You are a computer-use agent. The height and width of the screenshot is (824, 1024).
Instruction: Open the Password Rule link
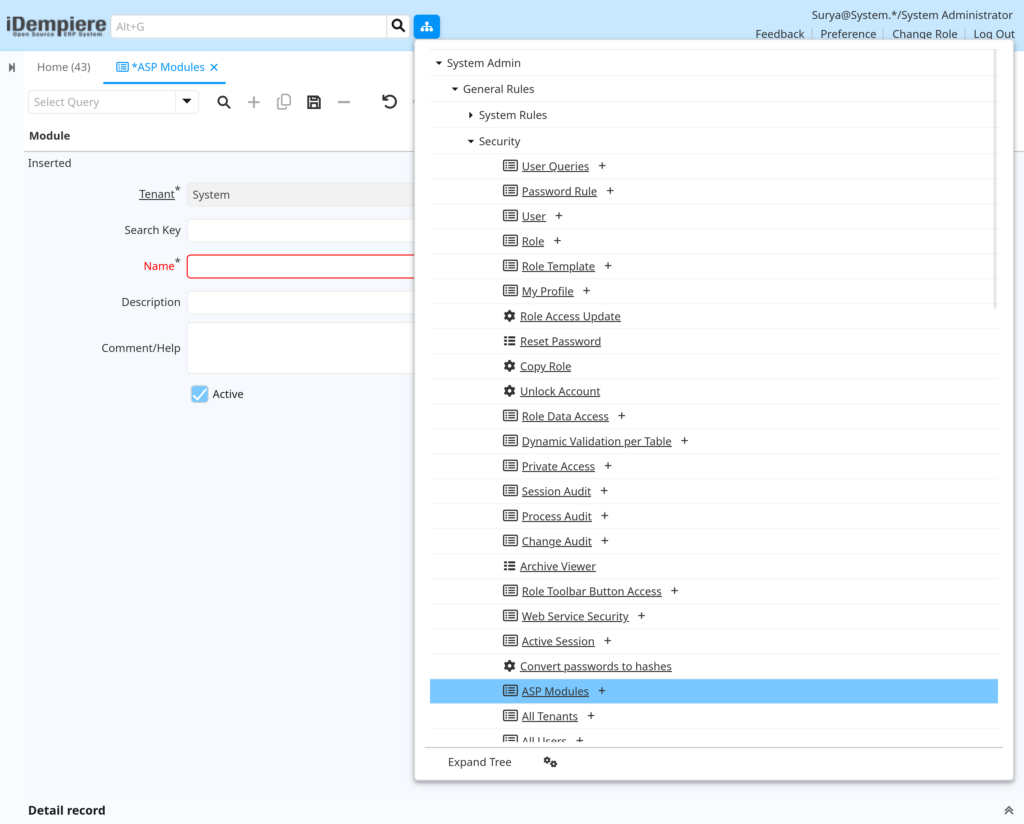tap(559, 191)
